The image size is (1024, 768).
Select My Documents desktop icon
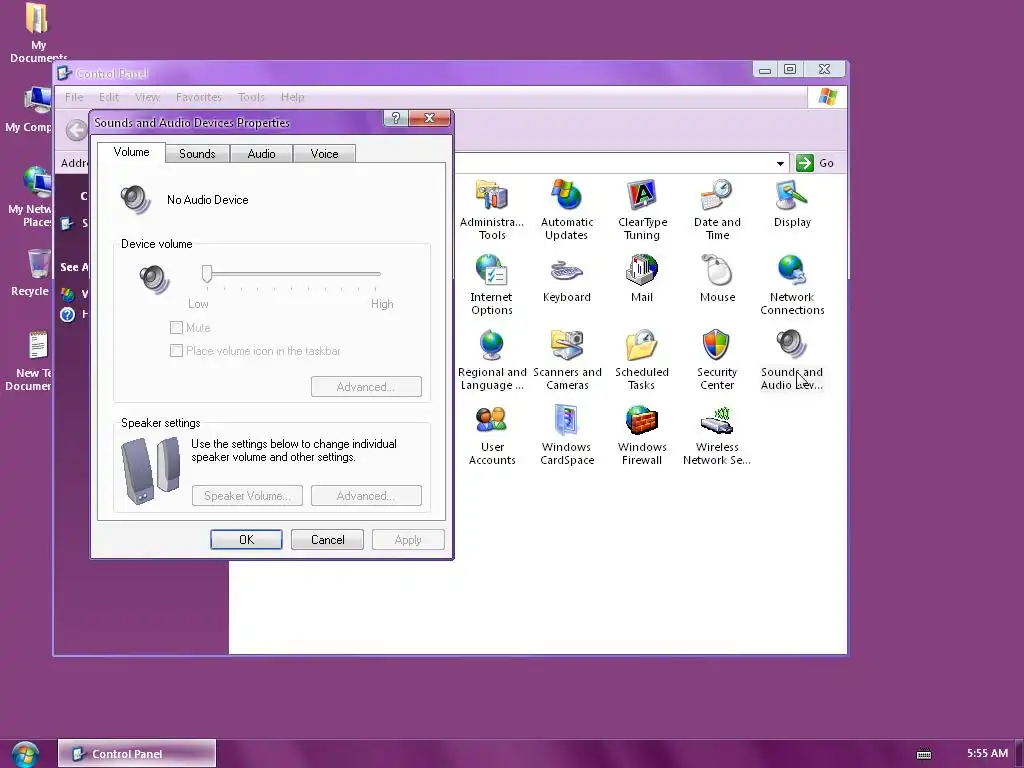coord(37,33)
